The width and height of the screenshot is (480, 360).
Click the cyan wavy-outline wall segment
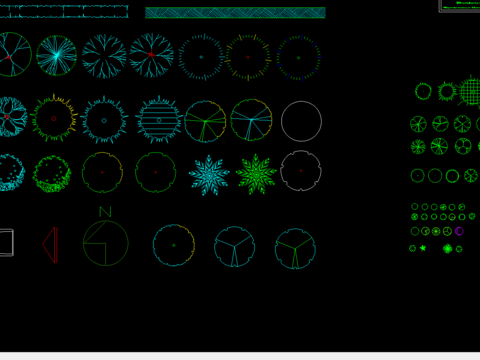coord(64,11)
